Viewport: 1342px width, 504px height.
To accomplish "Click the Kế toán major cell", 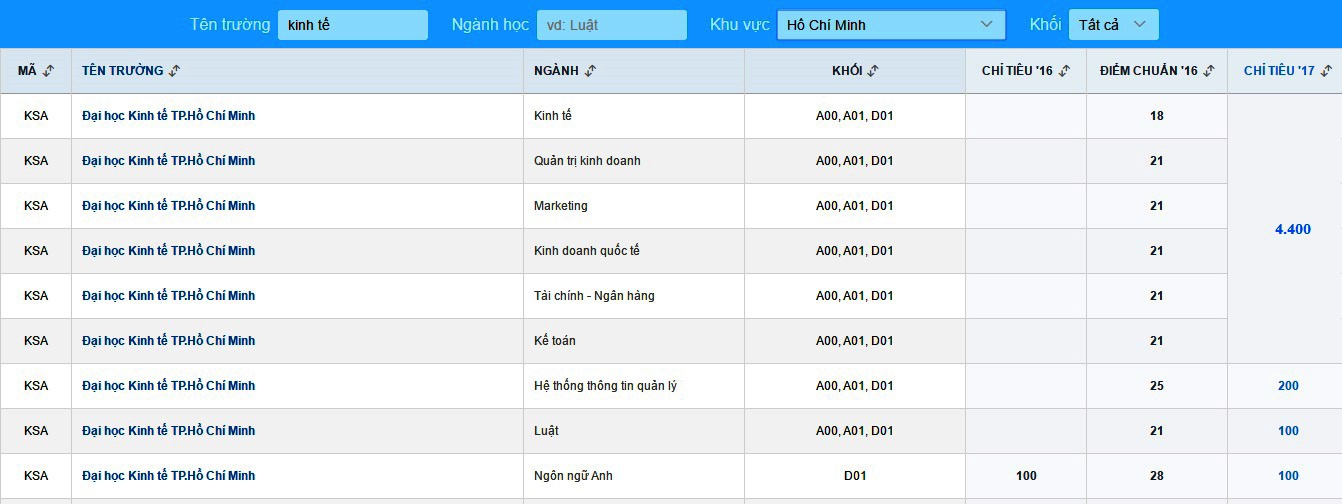I will point(555,341).
